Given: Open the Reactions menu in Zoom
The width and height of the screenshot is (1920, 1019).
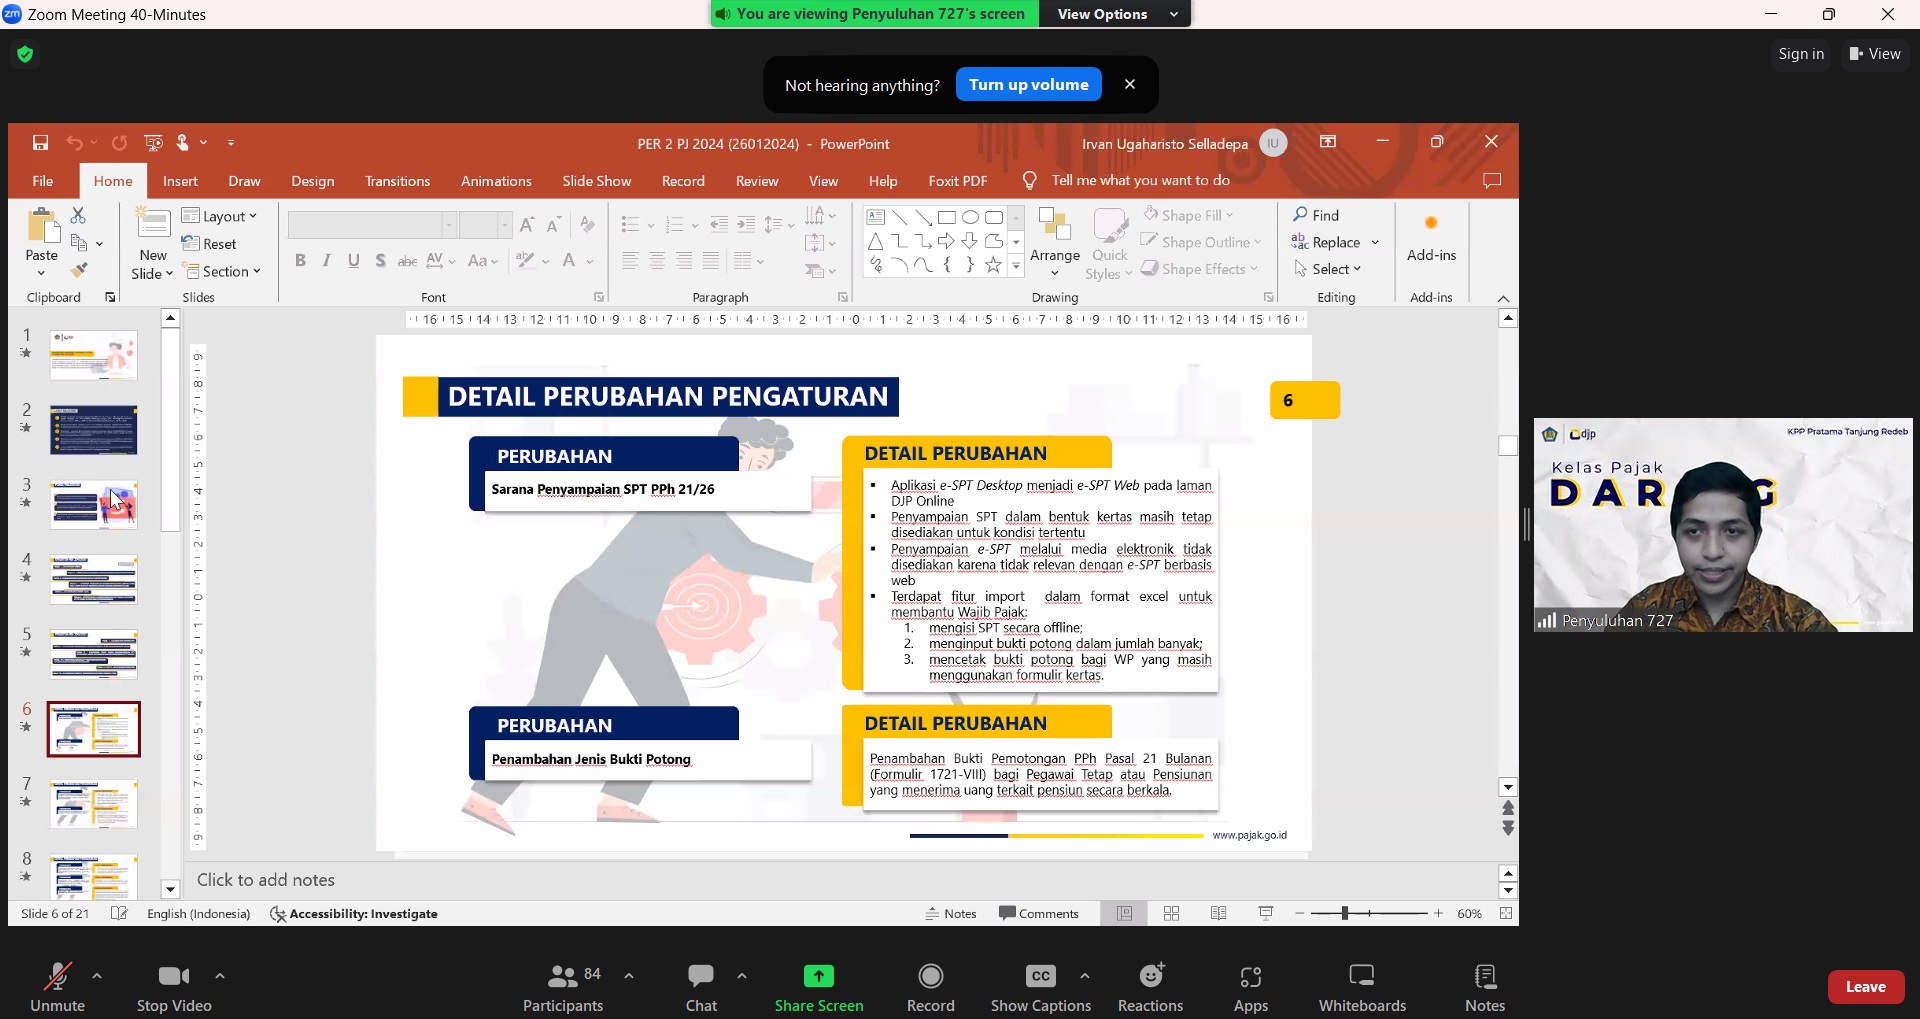Looking at the screenshot, I should [x=1150, y=986].
